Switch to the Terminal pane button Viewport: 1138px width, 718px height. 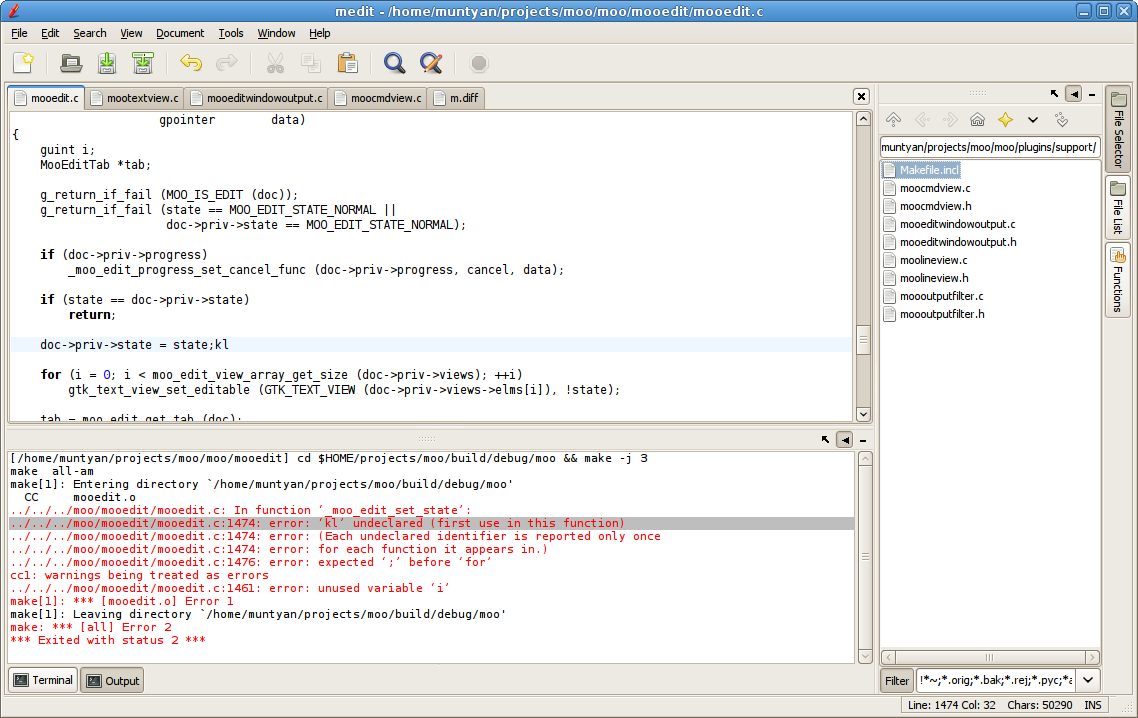tap(43, 680)
